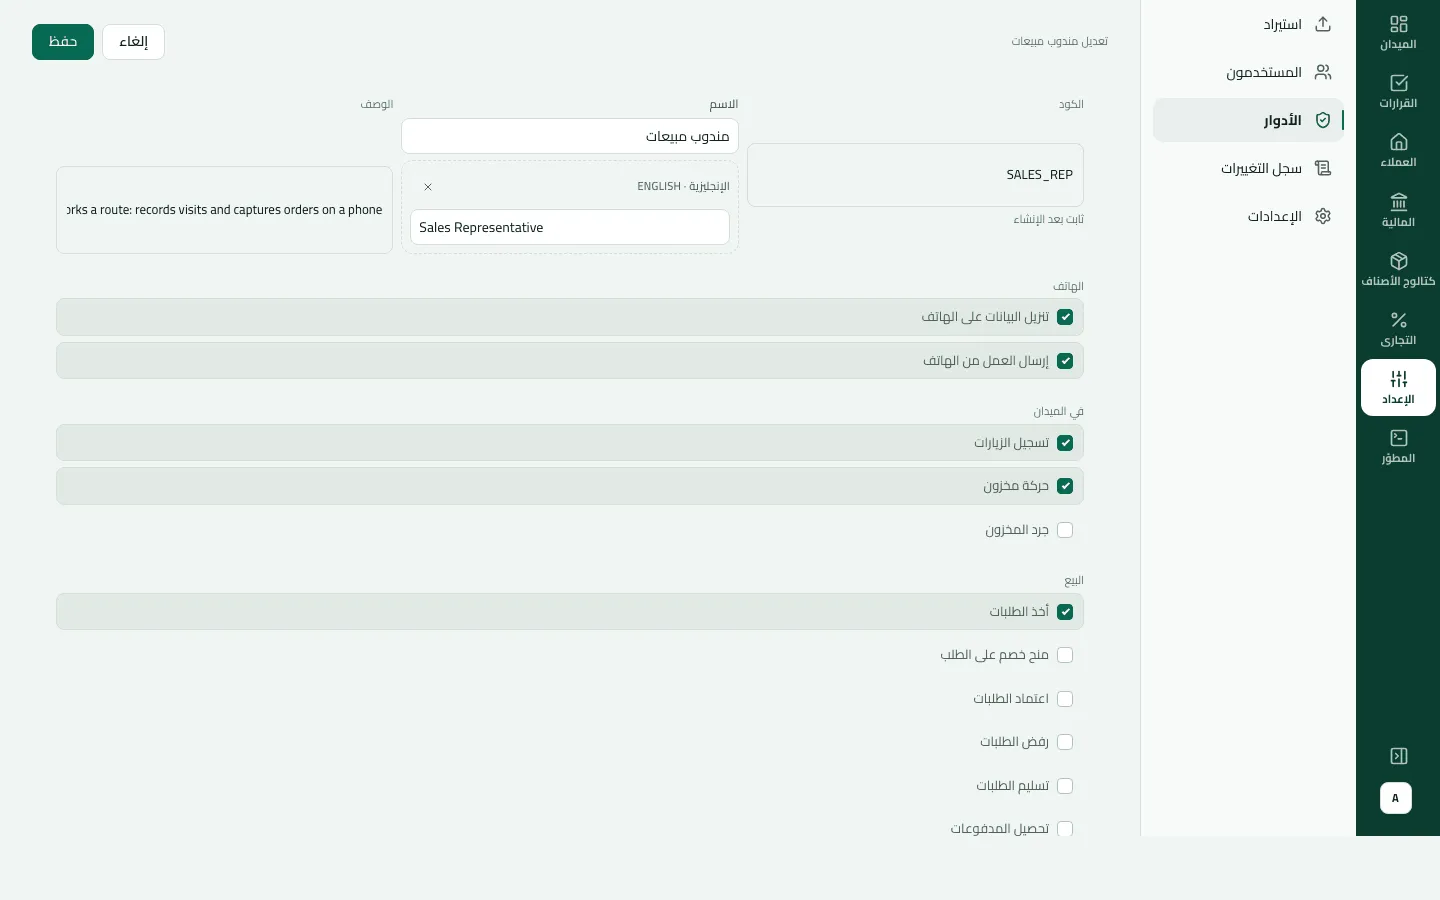Click the الهاتف group heading
The width and height of the screenshot is (1440, 900).
1068,286
